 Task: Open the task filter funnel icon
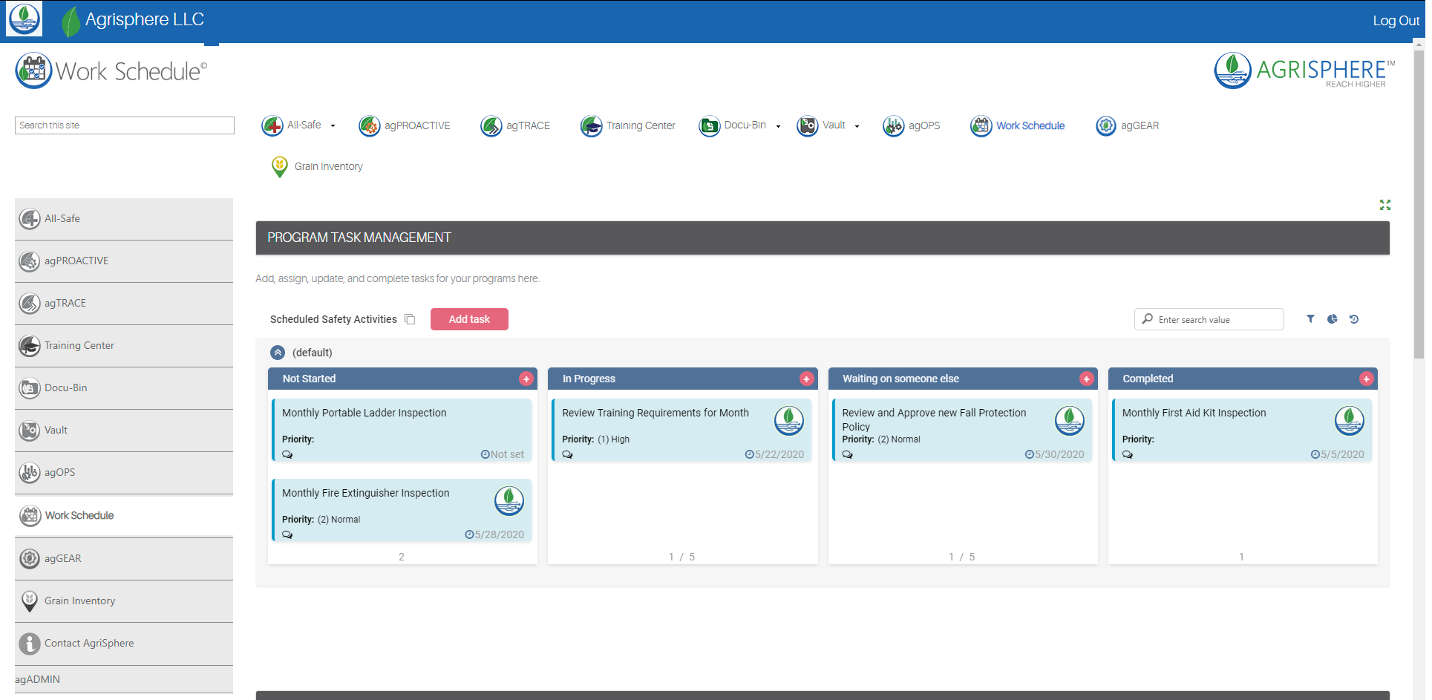coord(1311,320)
